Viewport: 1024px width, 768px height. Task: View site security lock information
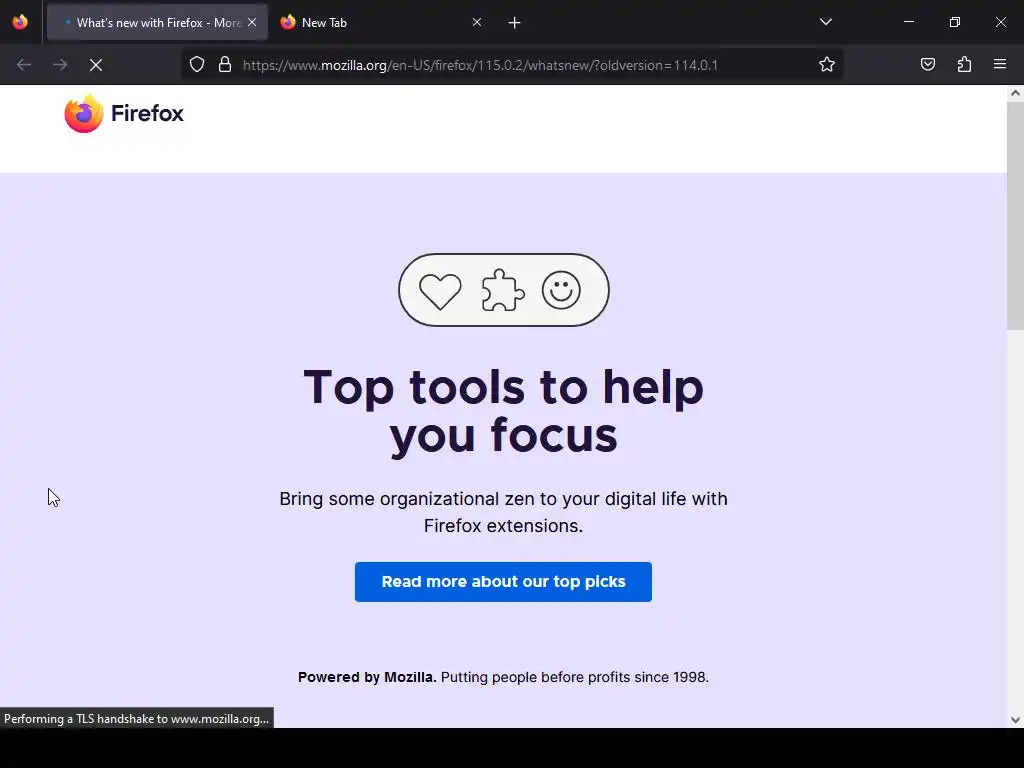pos(225,65)
